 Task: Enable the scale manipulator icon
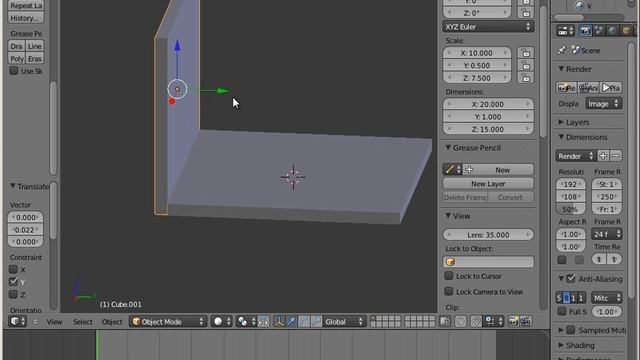tap(317, 322)
